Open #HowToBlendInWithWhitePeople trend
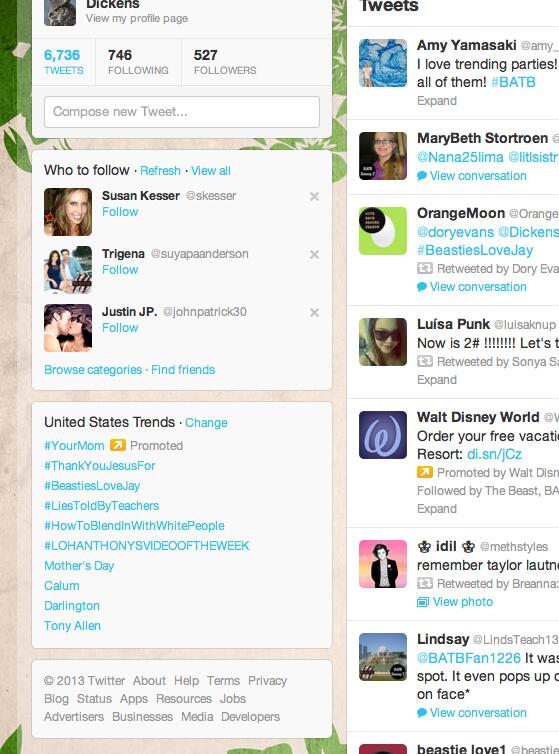This screenshot has height=754, width=559. pos(134,526)
